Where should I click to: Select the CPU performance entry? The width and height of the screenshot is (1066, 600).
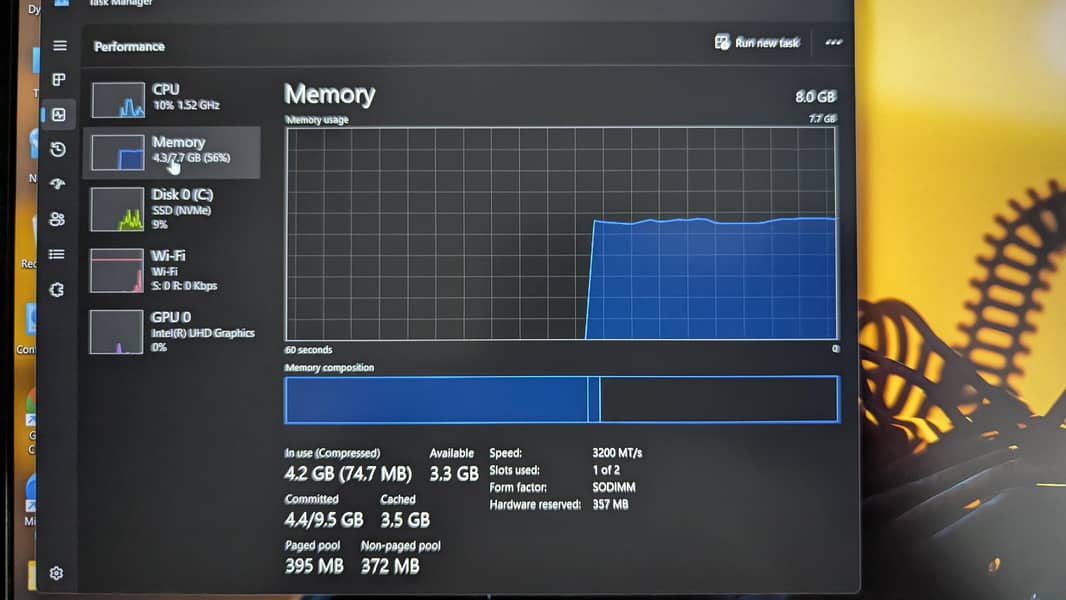pos(172,99)
